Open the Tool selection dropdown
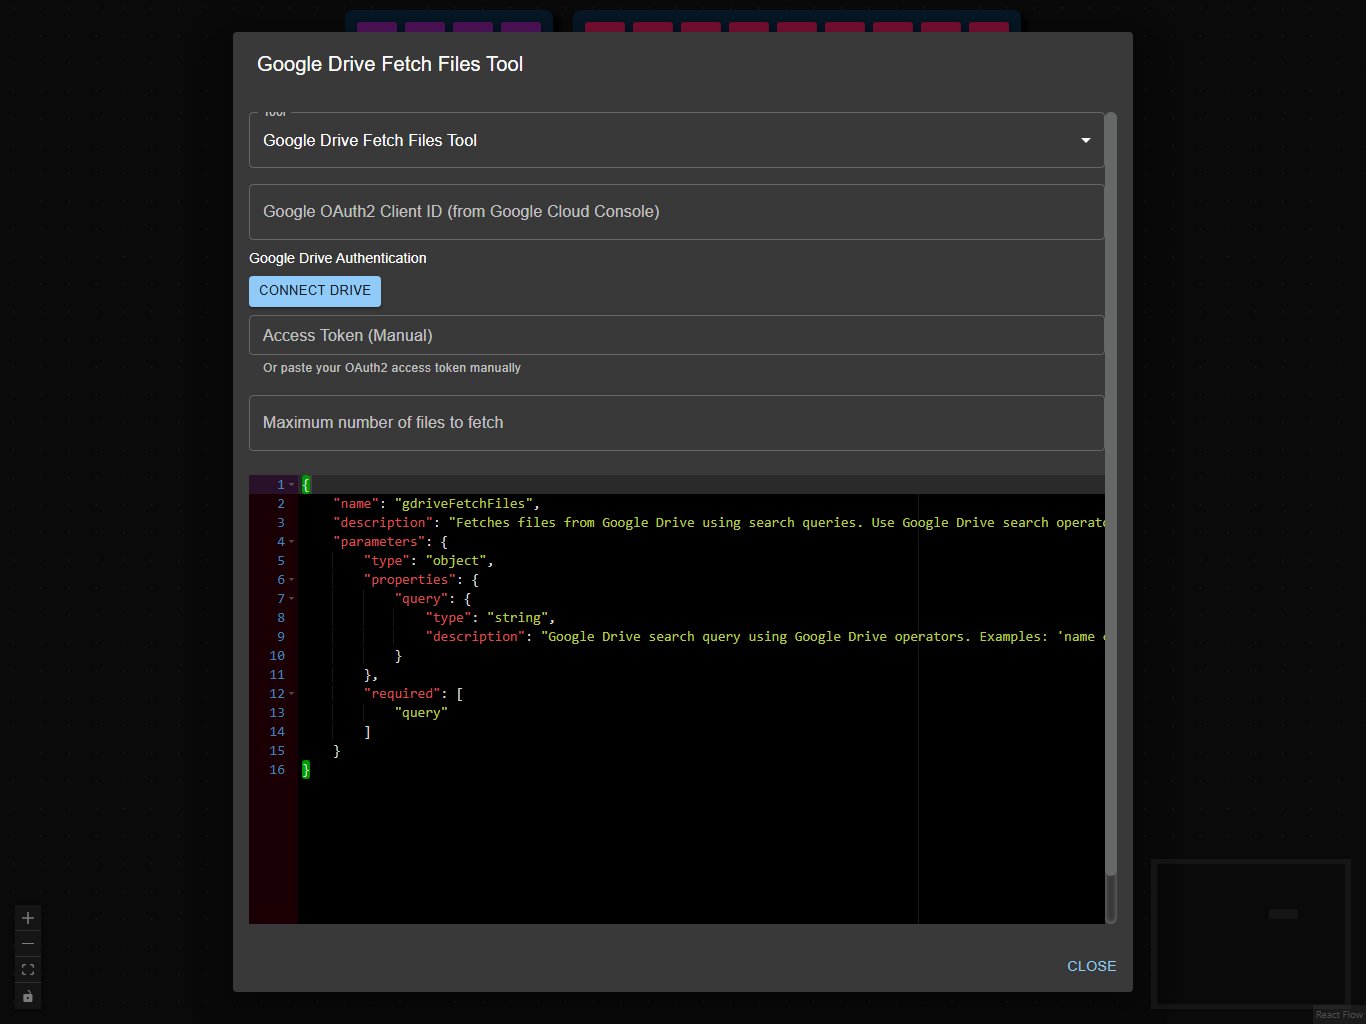Image resolution: width=1366 pixels, height=1024 pixels. [x=676, y=140]
